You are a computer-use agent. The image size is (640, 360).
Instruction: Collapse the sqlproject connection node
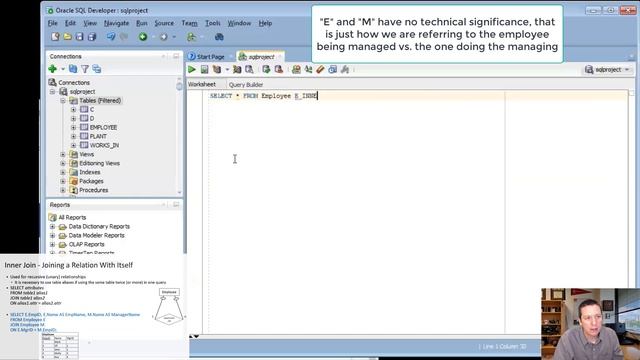[53, 91]
